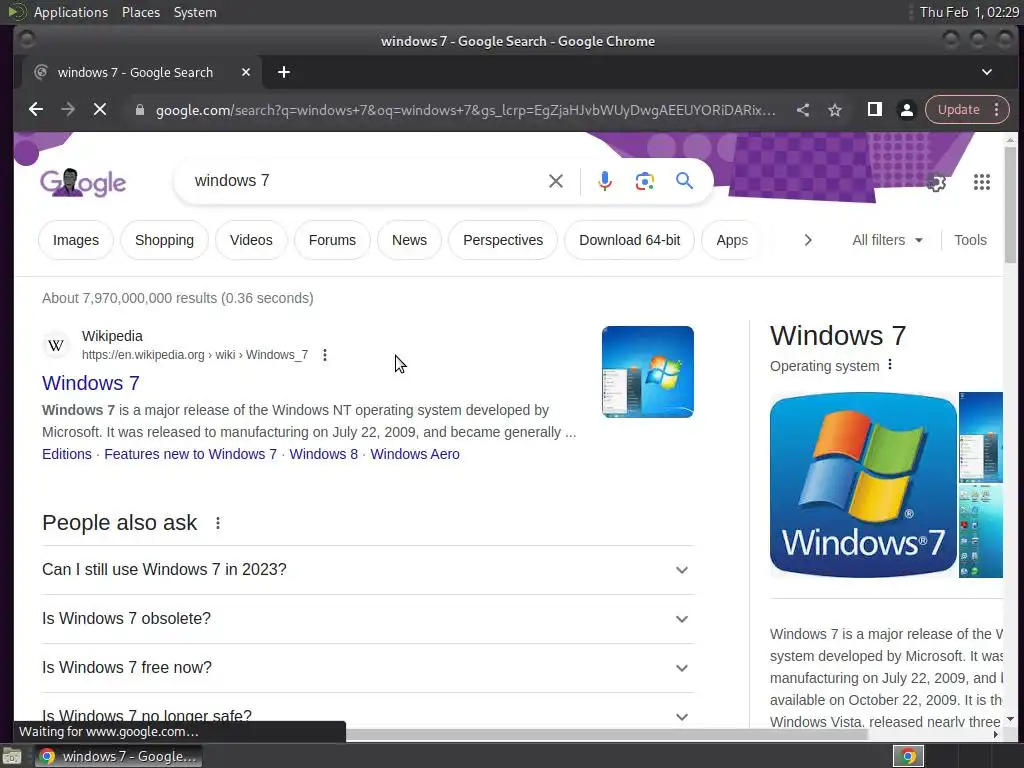The image size is (1024, 768).
Task: Open Chrome three-dot menu beside Update
Action: tap(997, 110)
